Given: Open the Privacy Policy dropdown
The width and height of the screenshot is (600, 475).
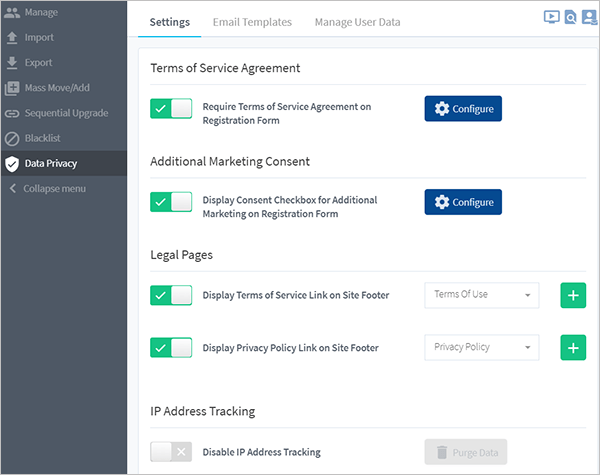Looking at the screenshot, I should [482, 348].
